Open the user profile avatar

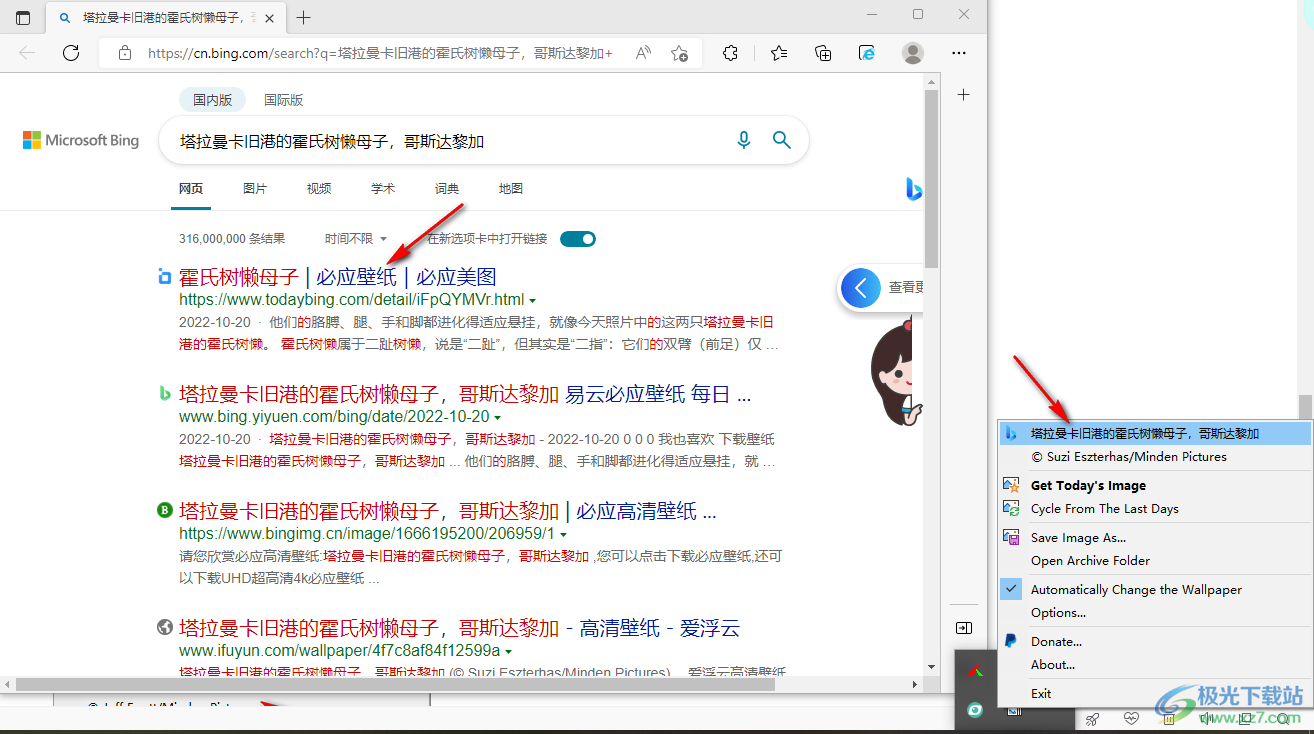coord(912,53)
